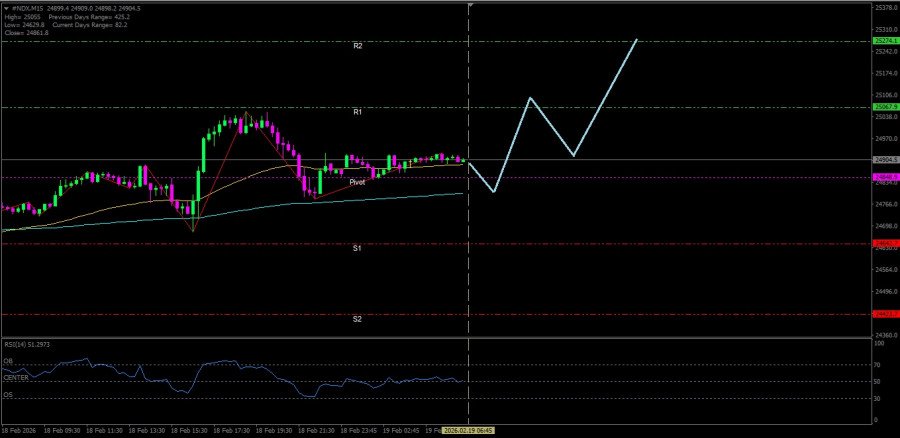This screenshot has width=900, height=438.
Task: Click the S2 support level label
Action: 357,319
